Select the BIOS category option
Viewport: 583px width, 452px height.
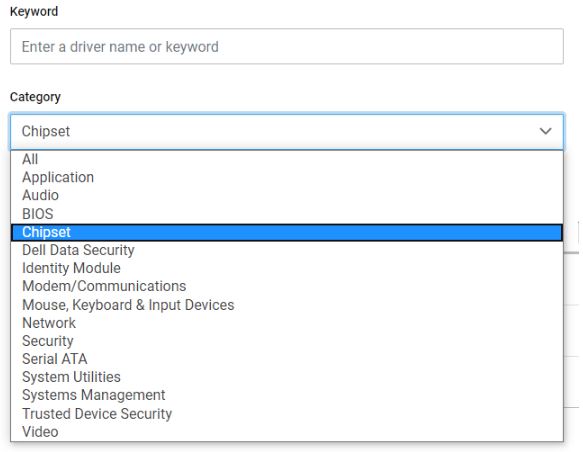click(287, 214)
